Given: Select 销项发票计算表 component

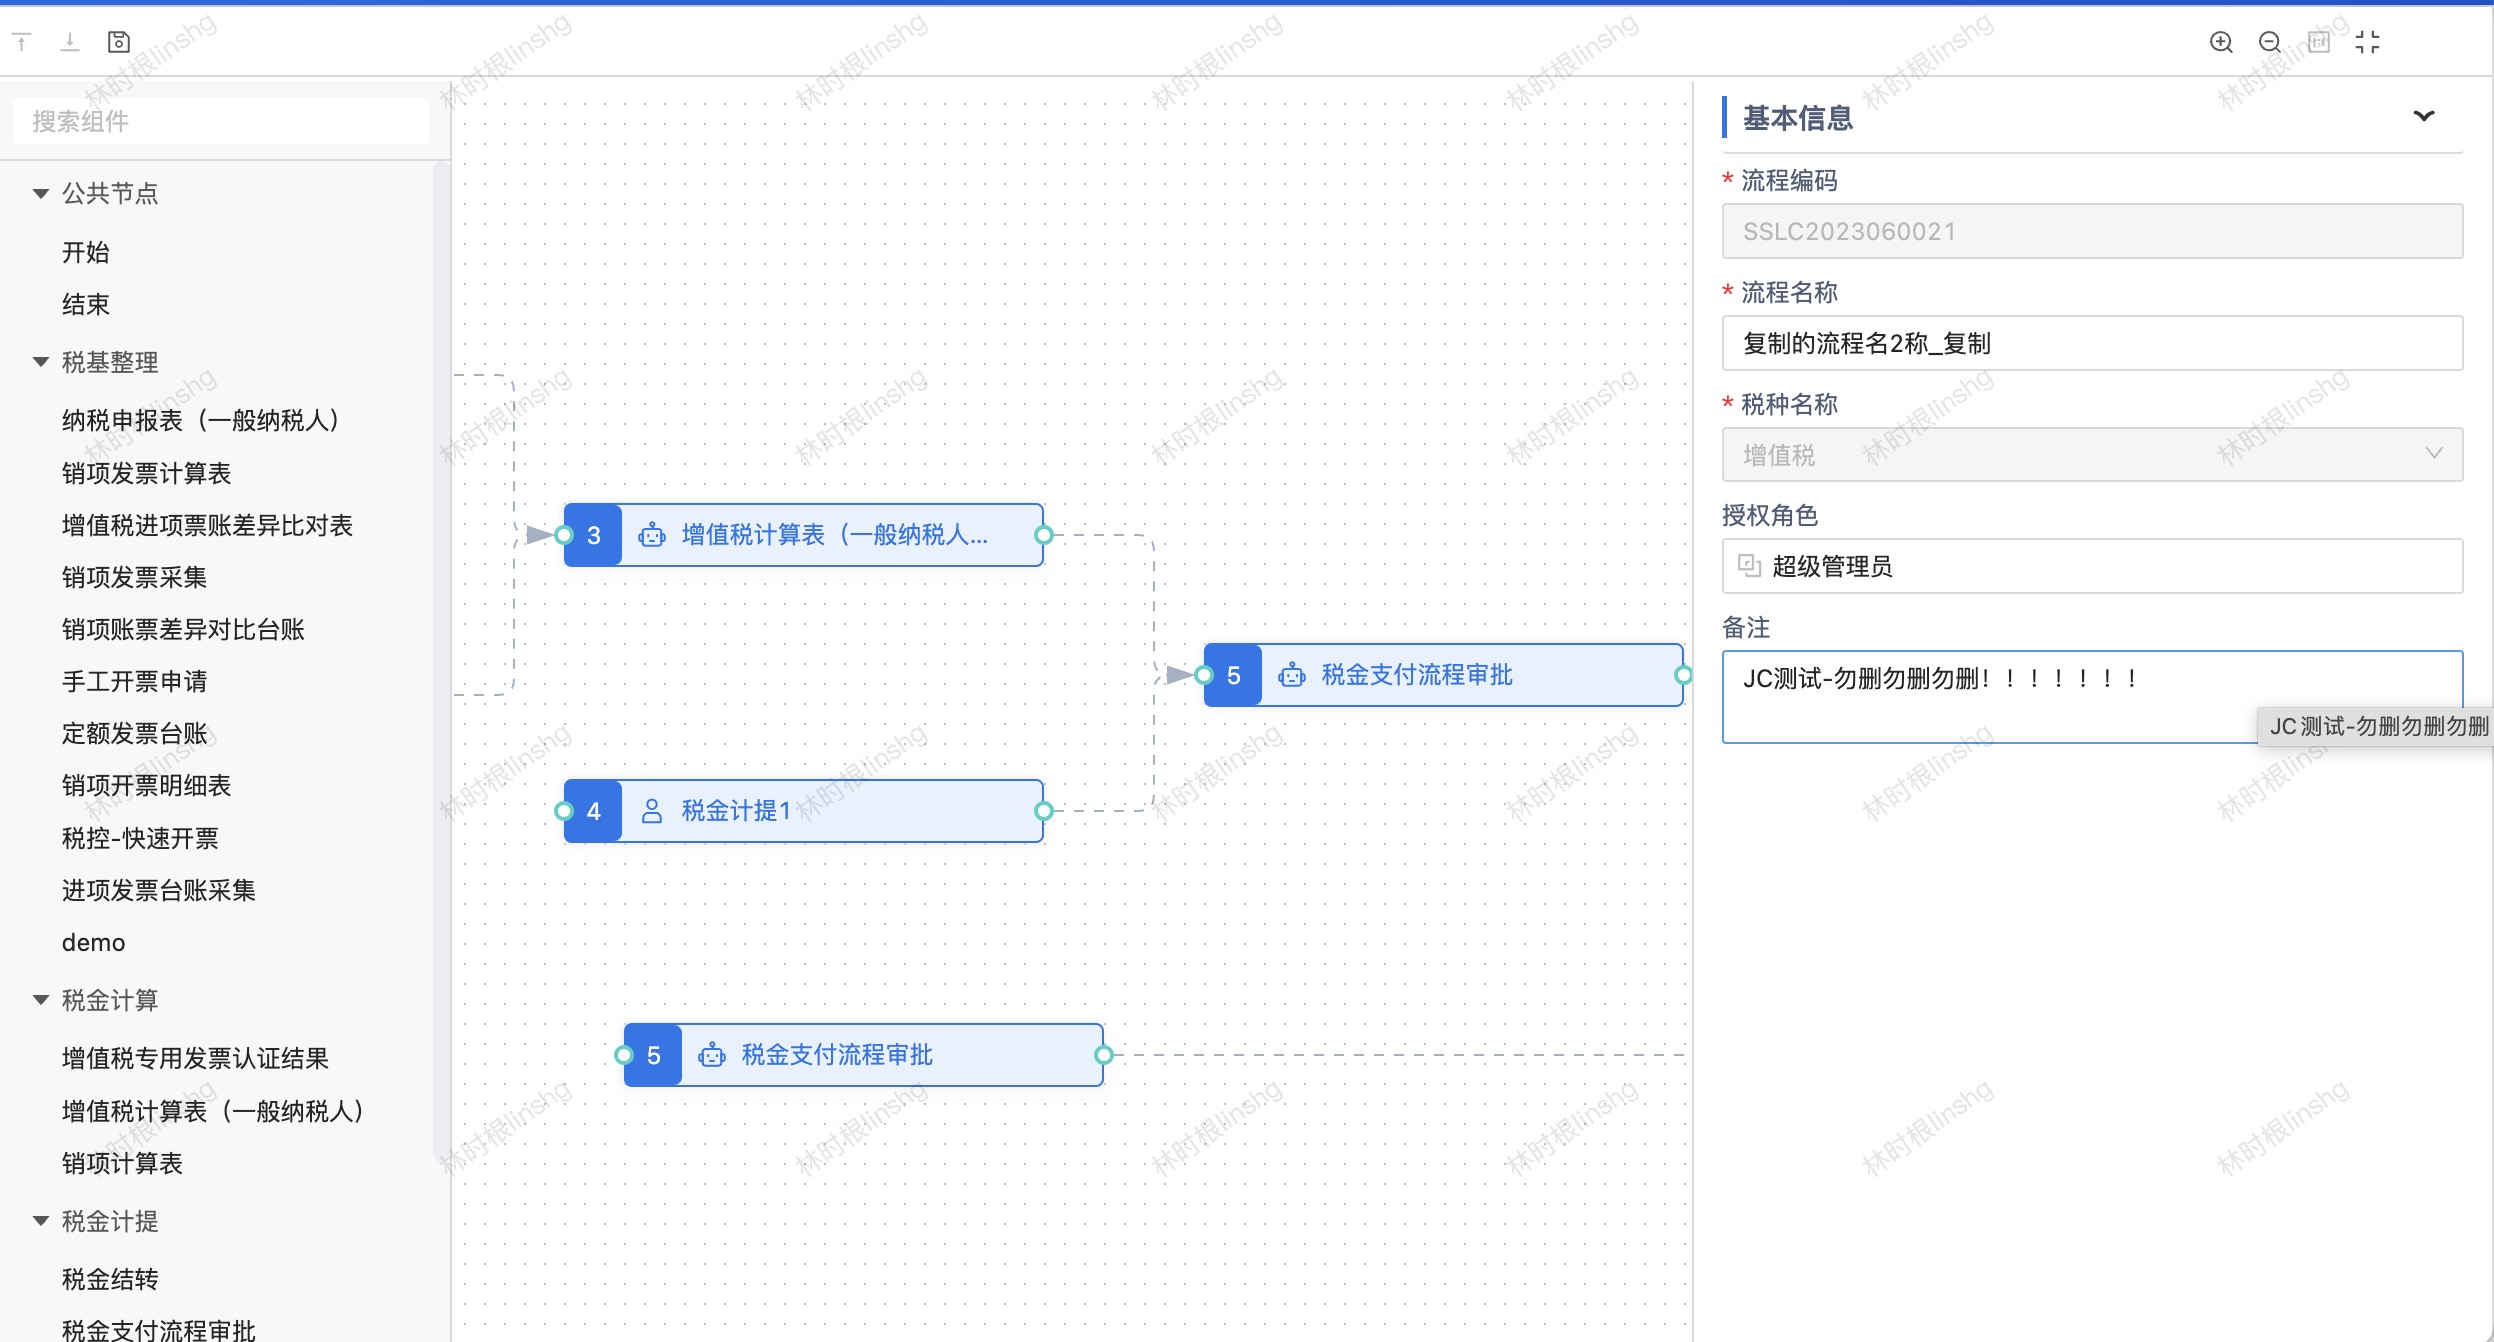Looking at the screenshot, I should point(147,473).
